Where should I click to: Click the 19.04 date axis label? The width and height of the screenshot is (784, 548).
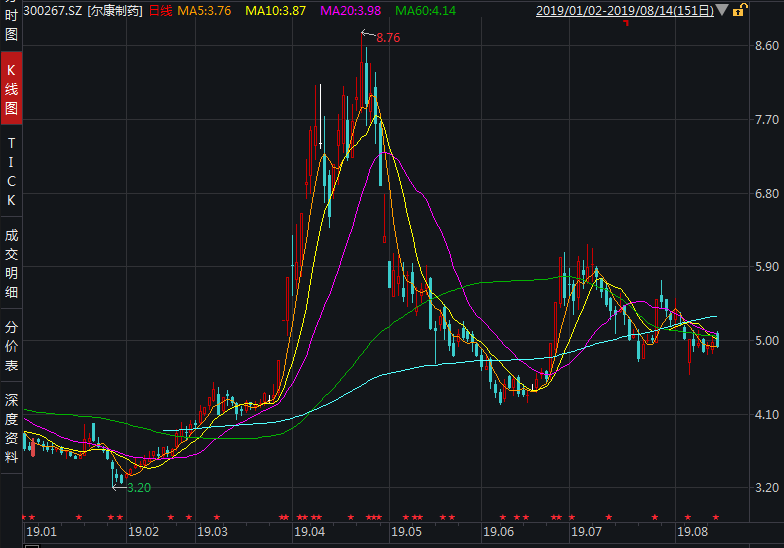(310, 532)
